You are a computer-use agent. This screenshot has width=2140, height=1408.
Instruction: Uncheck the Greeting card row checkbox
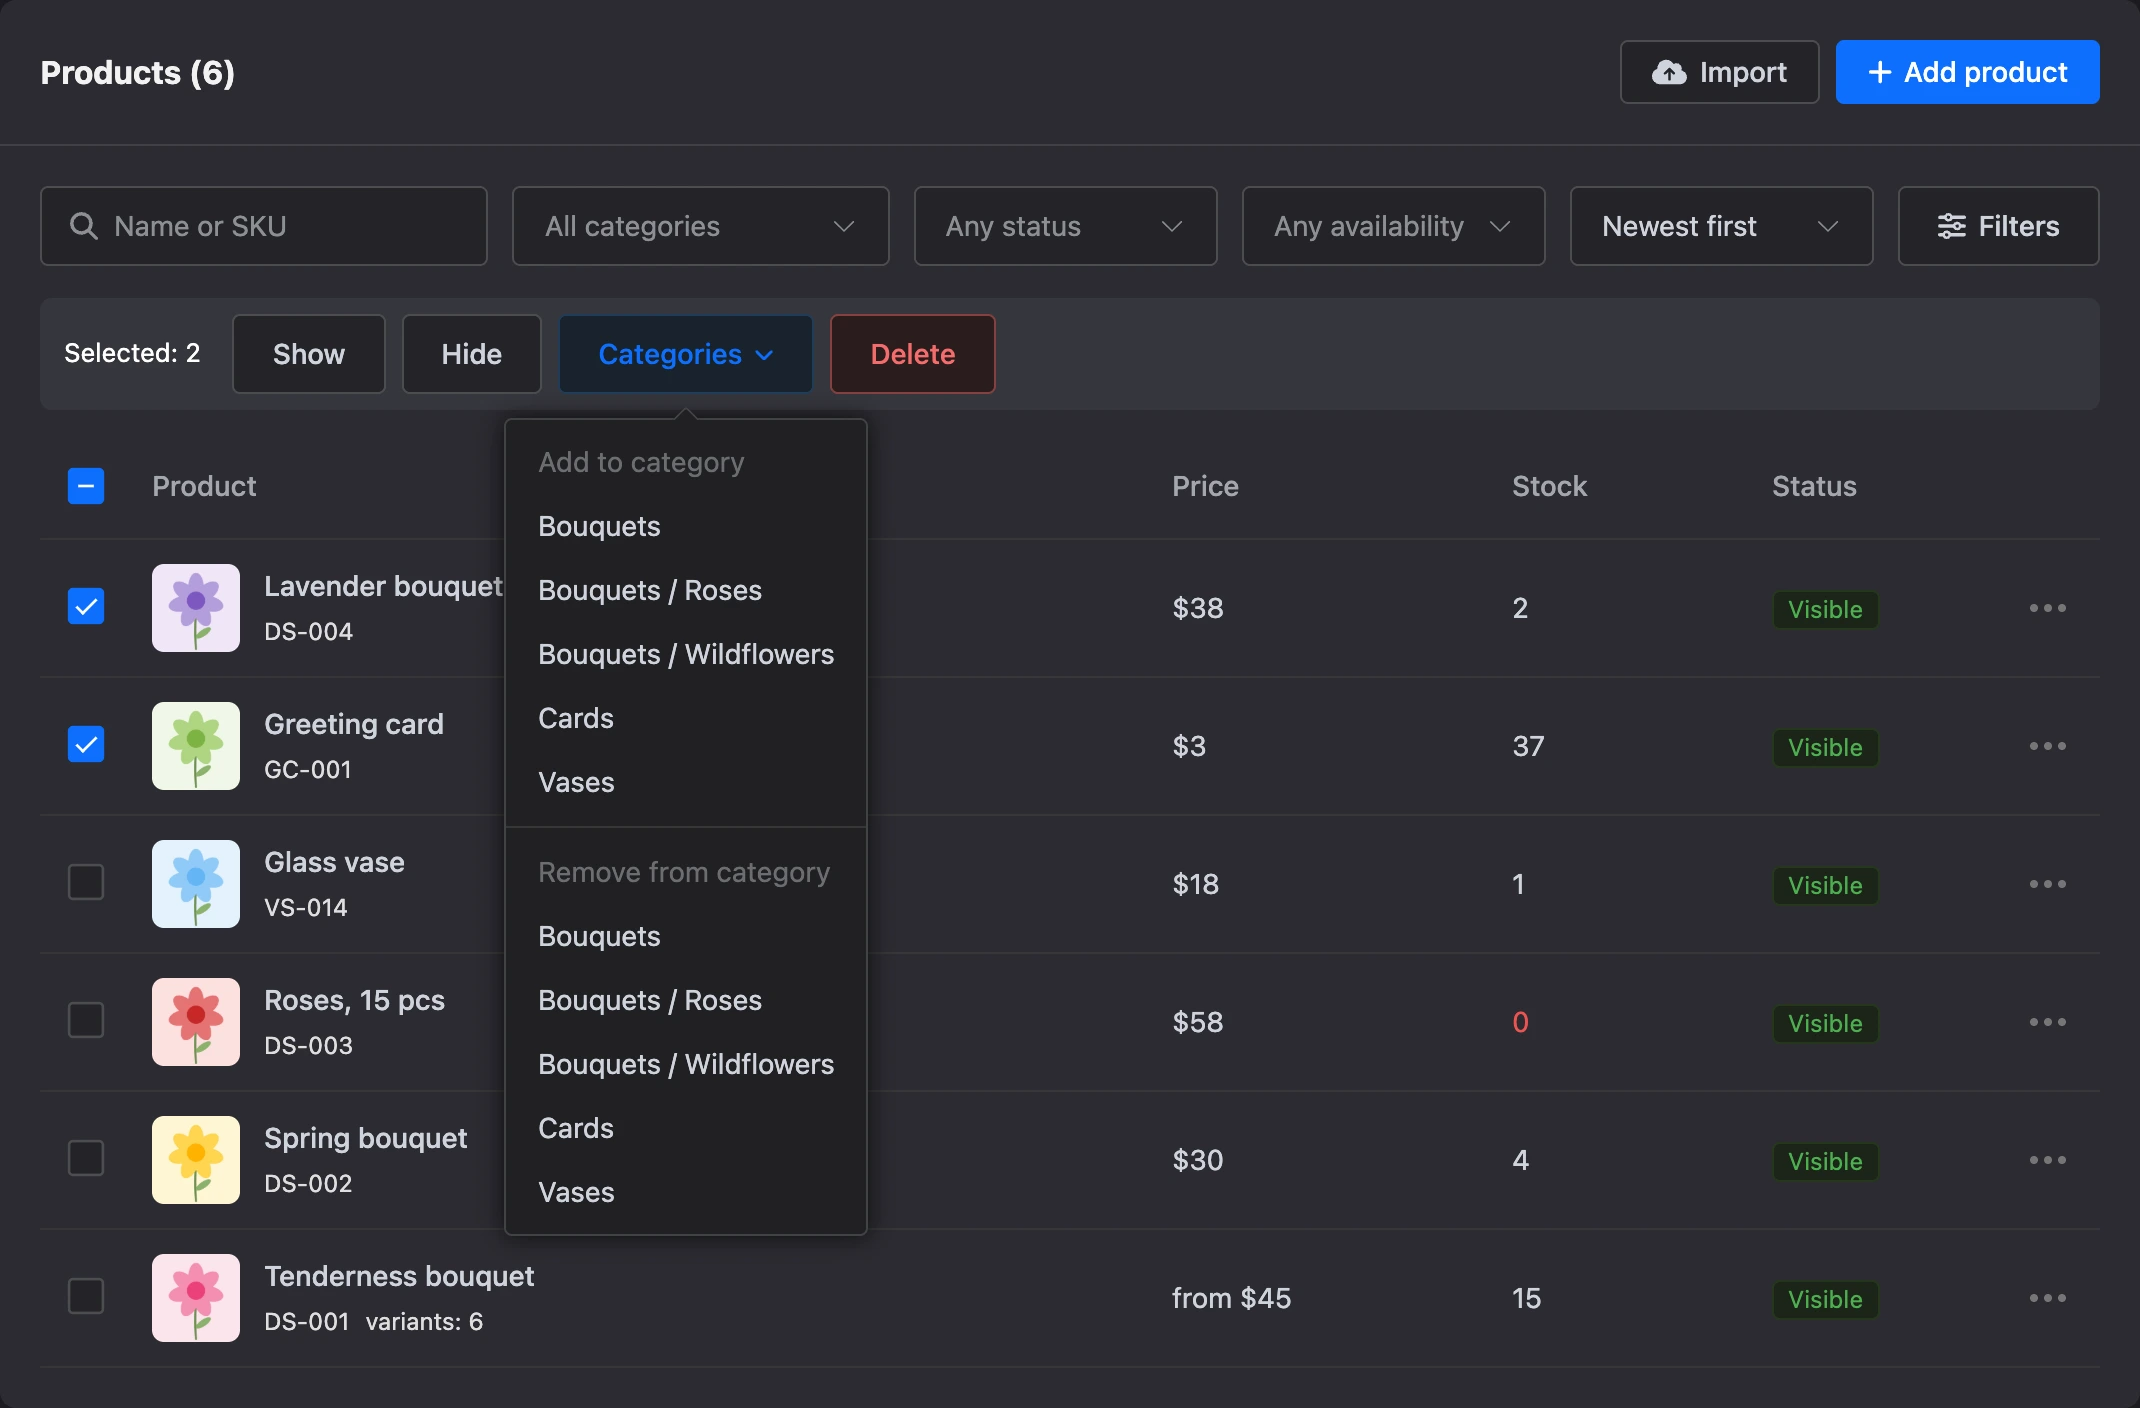click(x=86, y=744)
